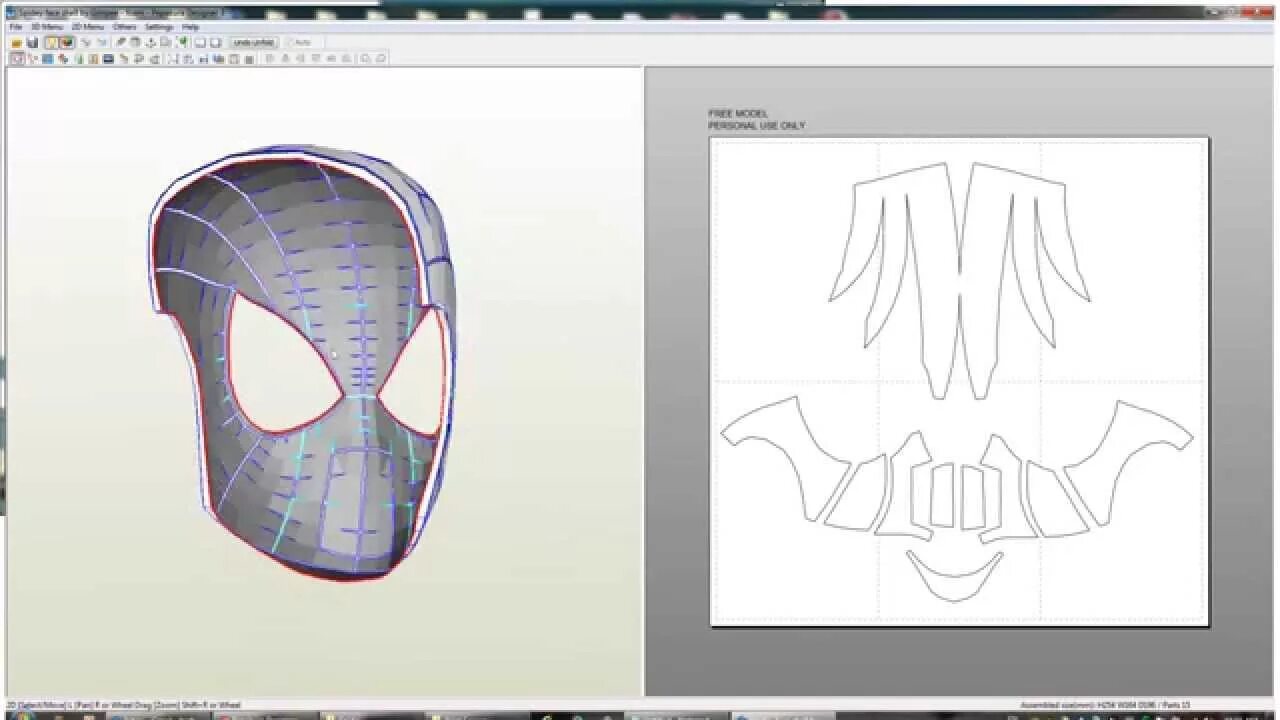Open the Settings menu
This screenshot has width=1280, height=720.
(159, 27)
